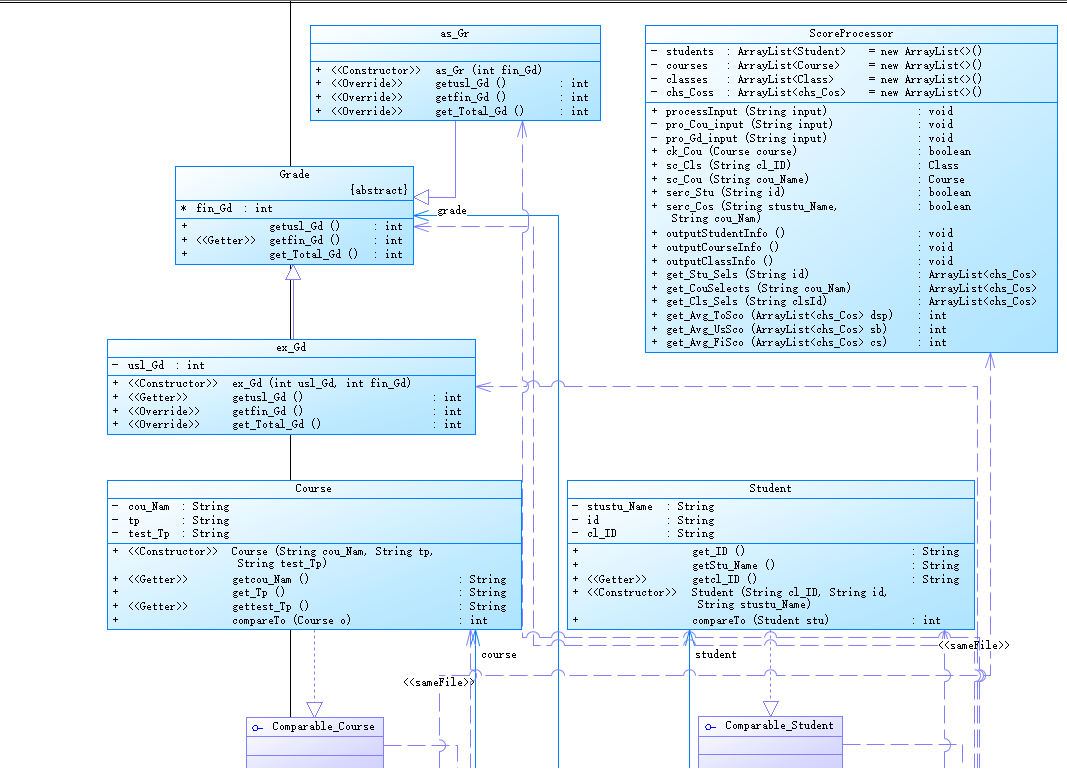Select id : String attribute in Student
Image resolution: width=1067 pixels, height=769 pixels.
point(643,521)
